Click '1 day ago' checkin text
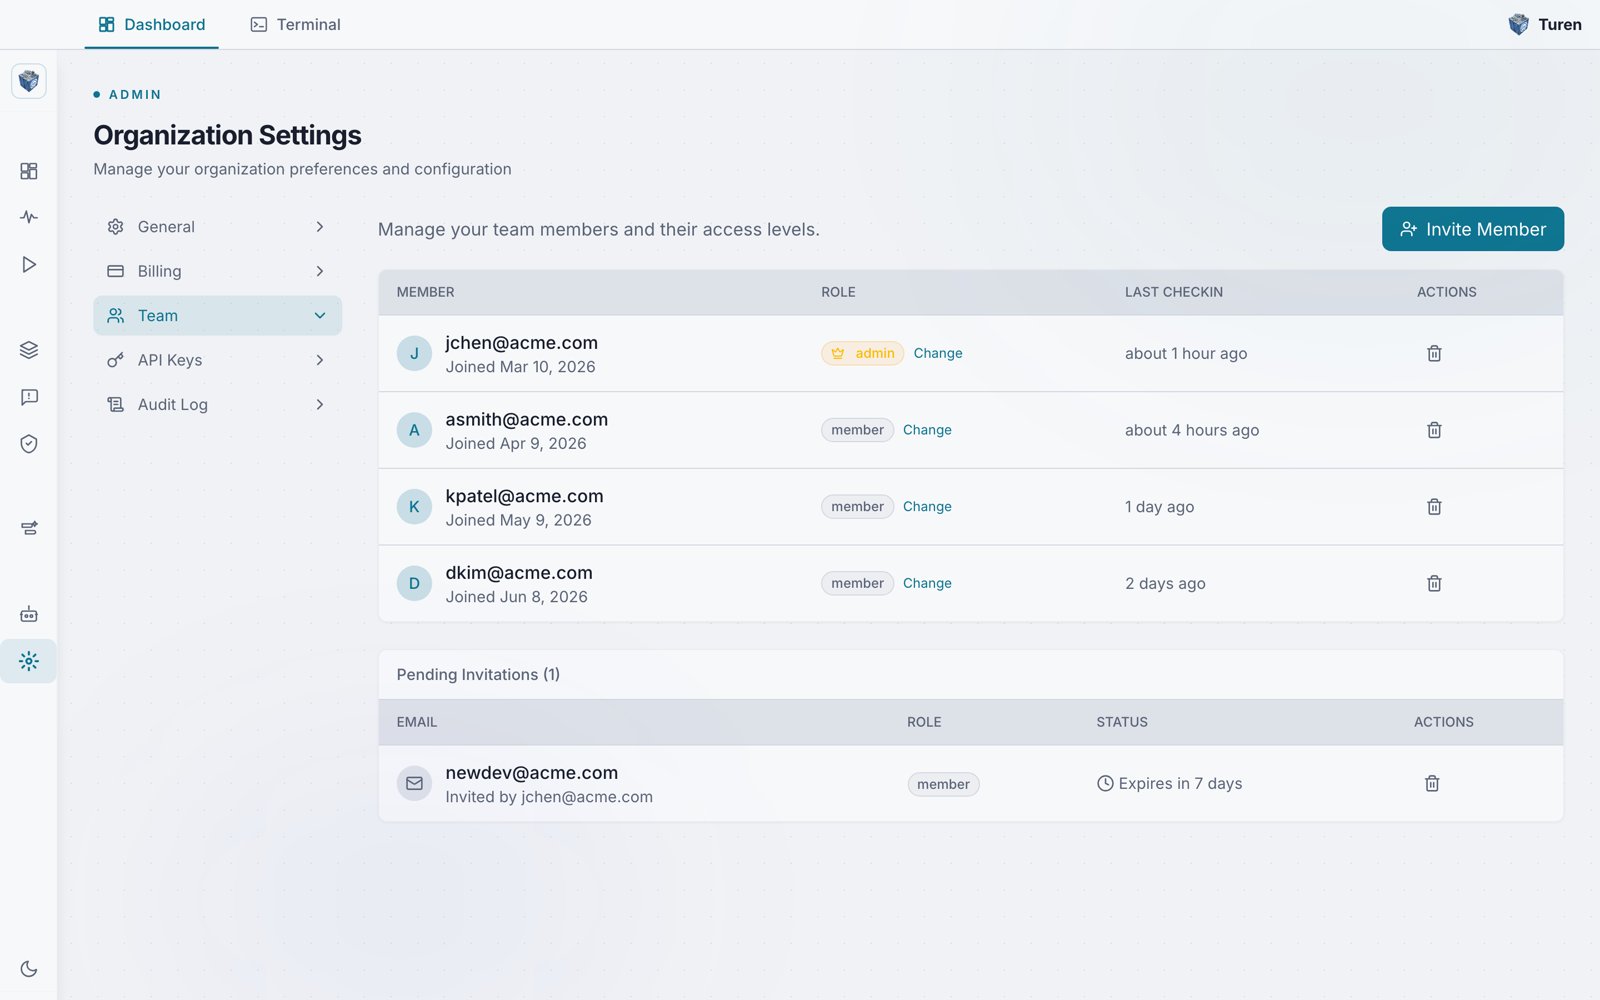 pyautogui.click(x=1160, y=506)
